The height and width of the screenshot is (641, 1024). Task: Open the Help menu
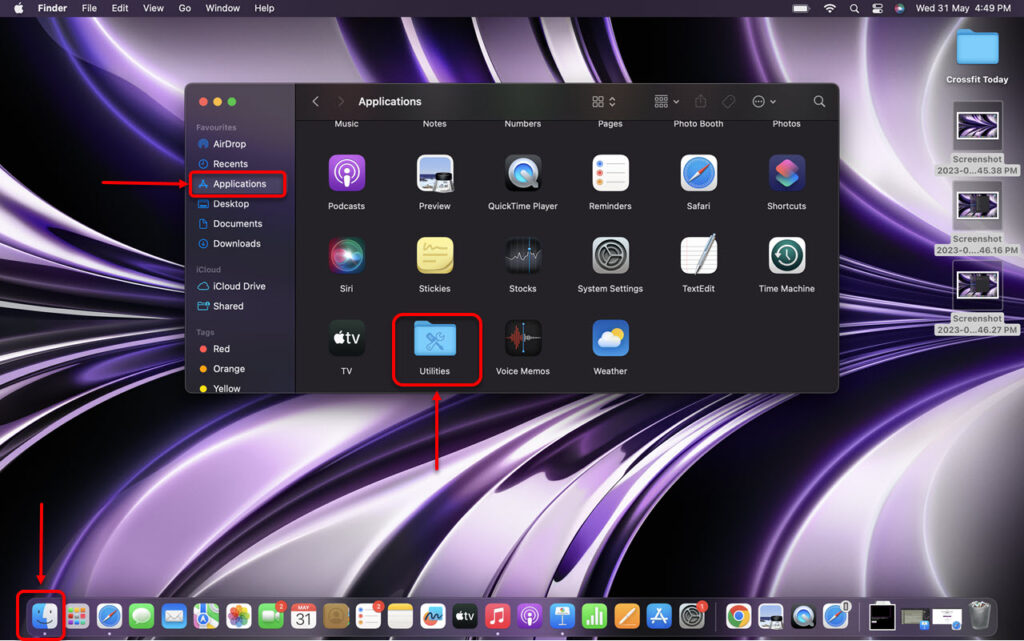[x=264, y=8]
